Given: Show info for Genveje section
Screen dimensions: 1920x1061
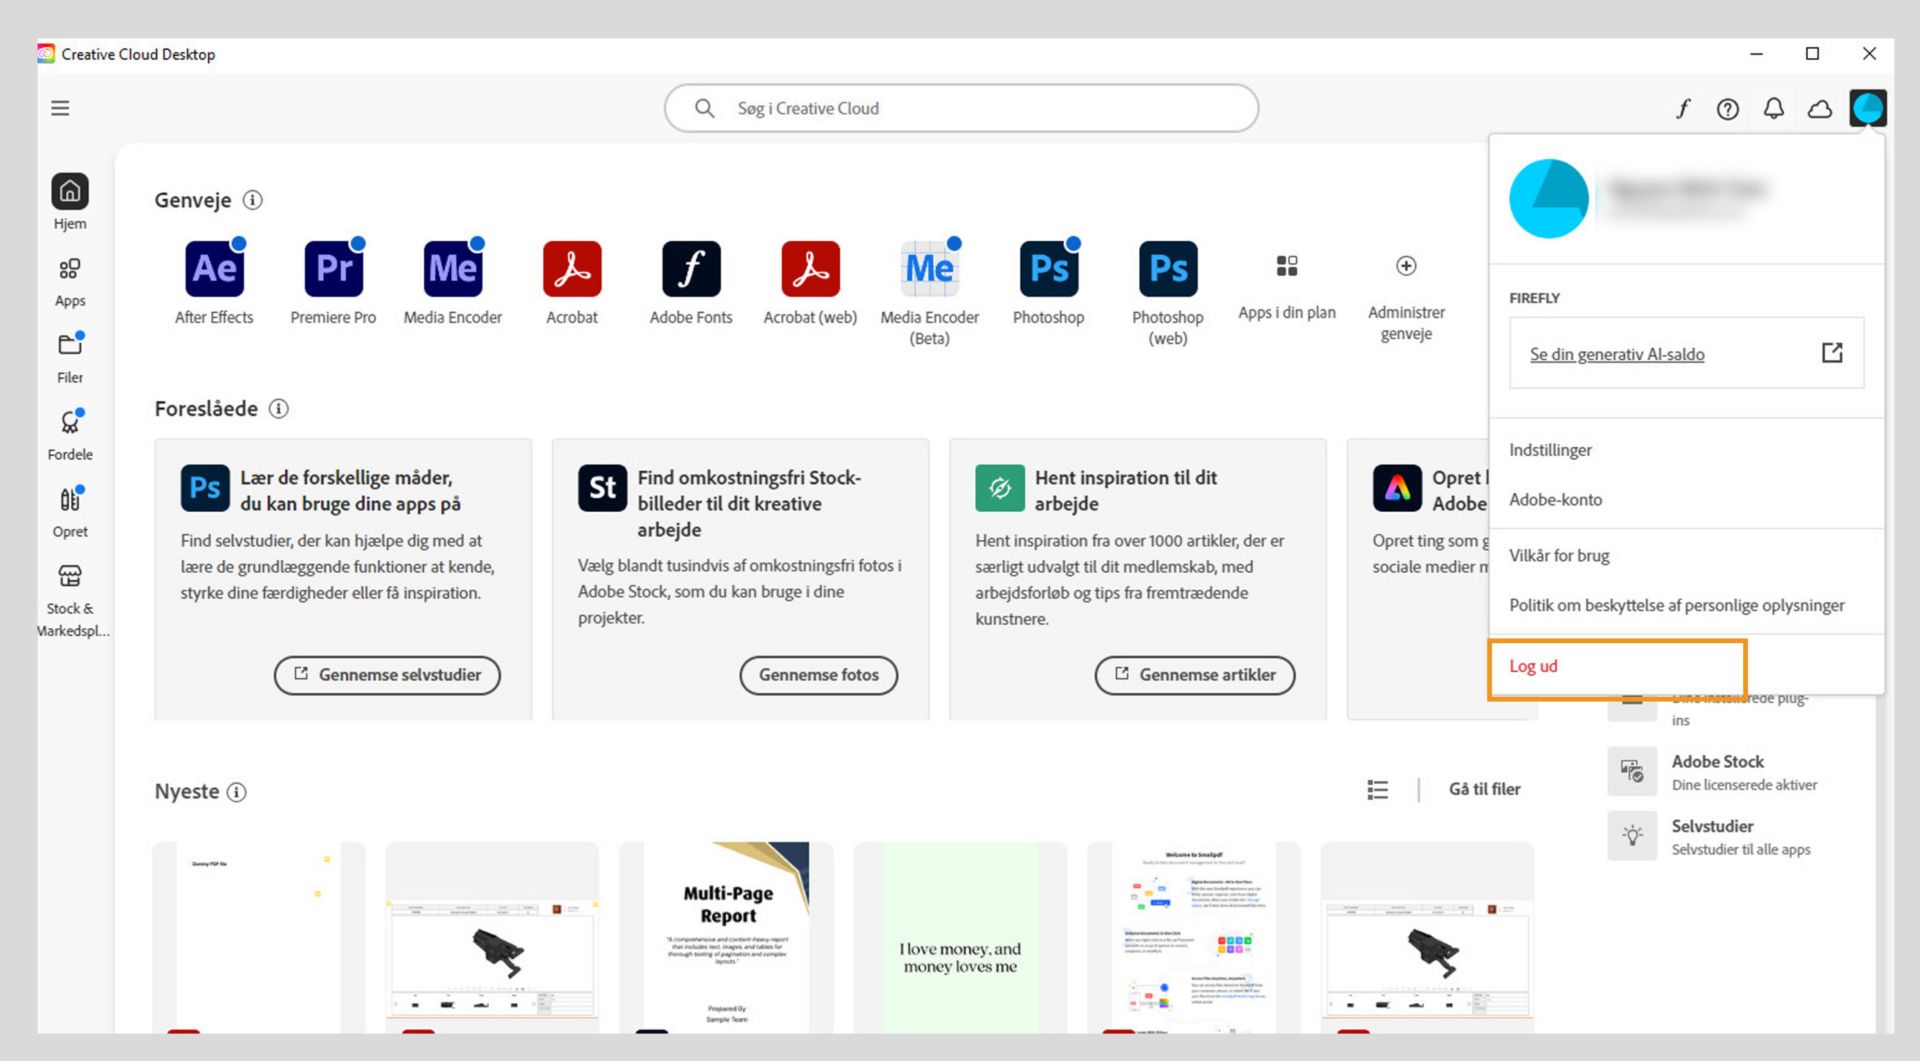Looking at the screenshot, I should (253, 200).
